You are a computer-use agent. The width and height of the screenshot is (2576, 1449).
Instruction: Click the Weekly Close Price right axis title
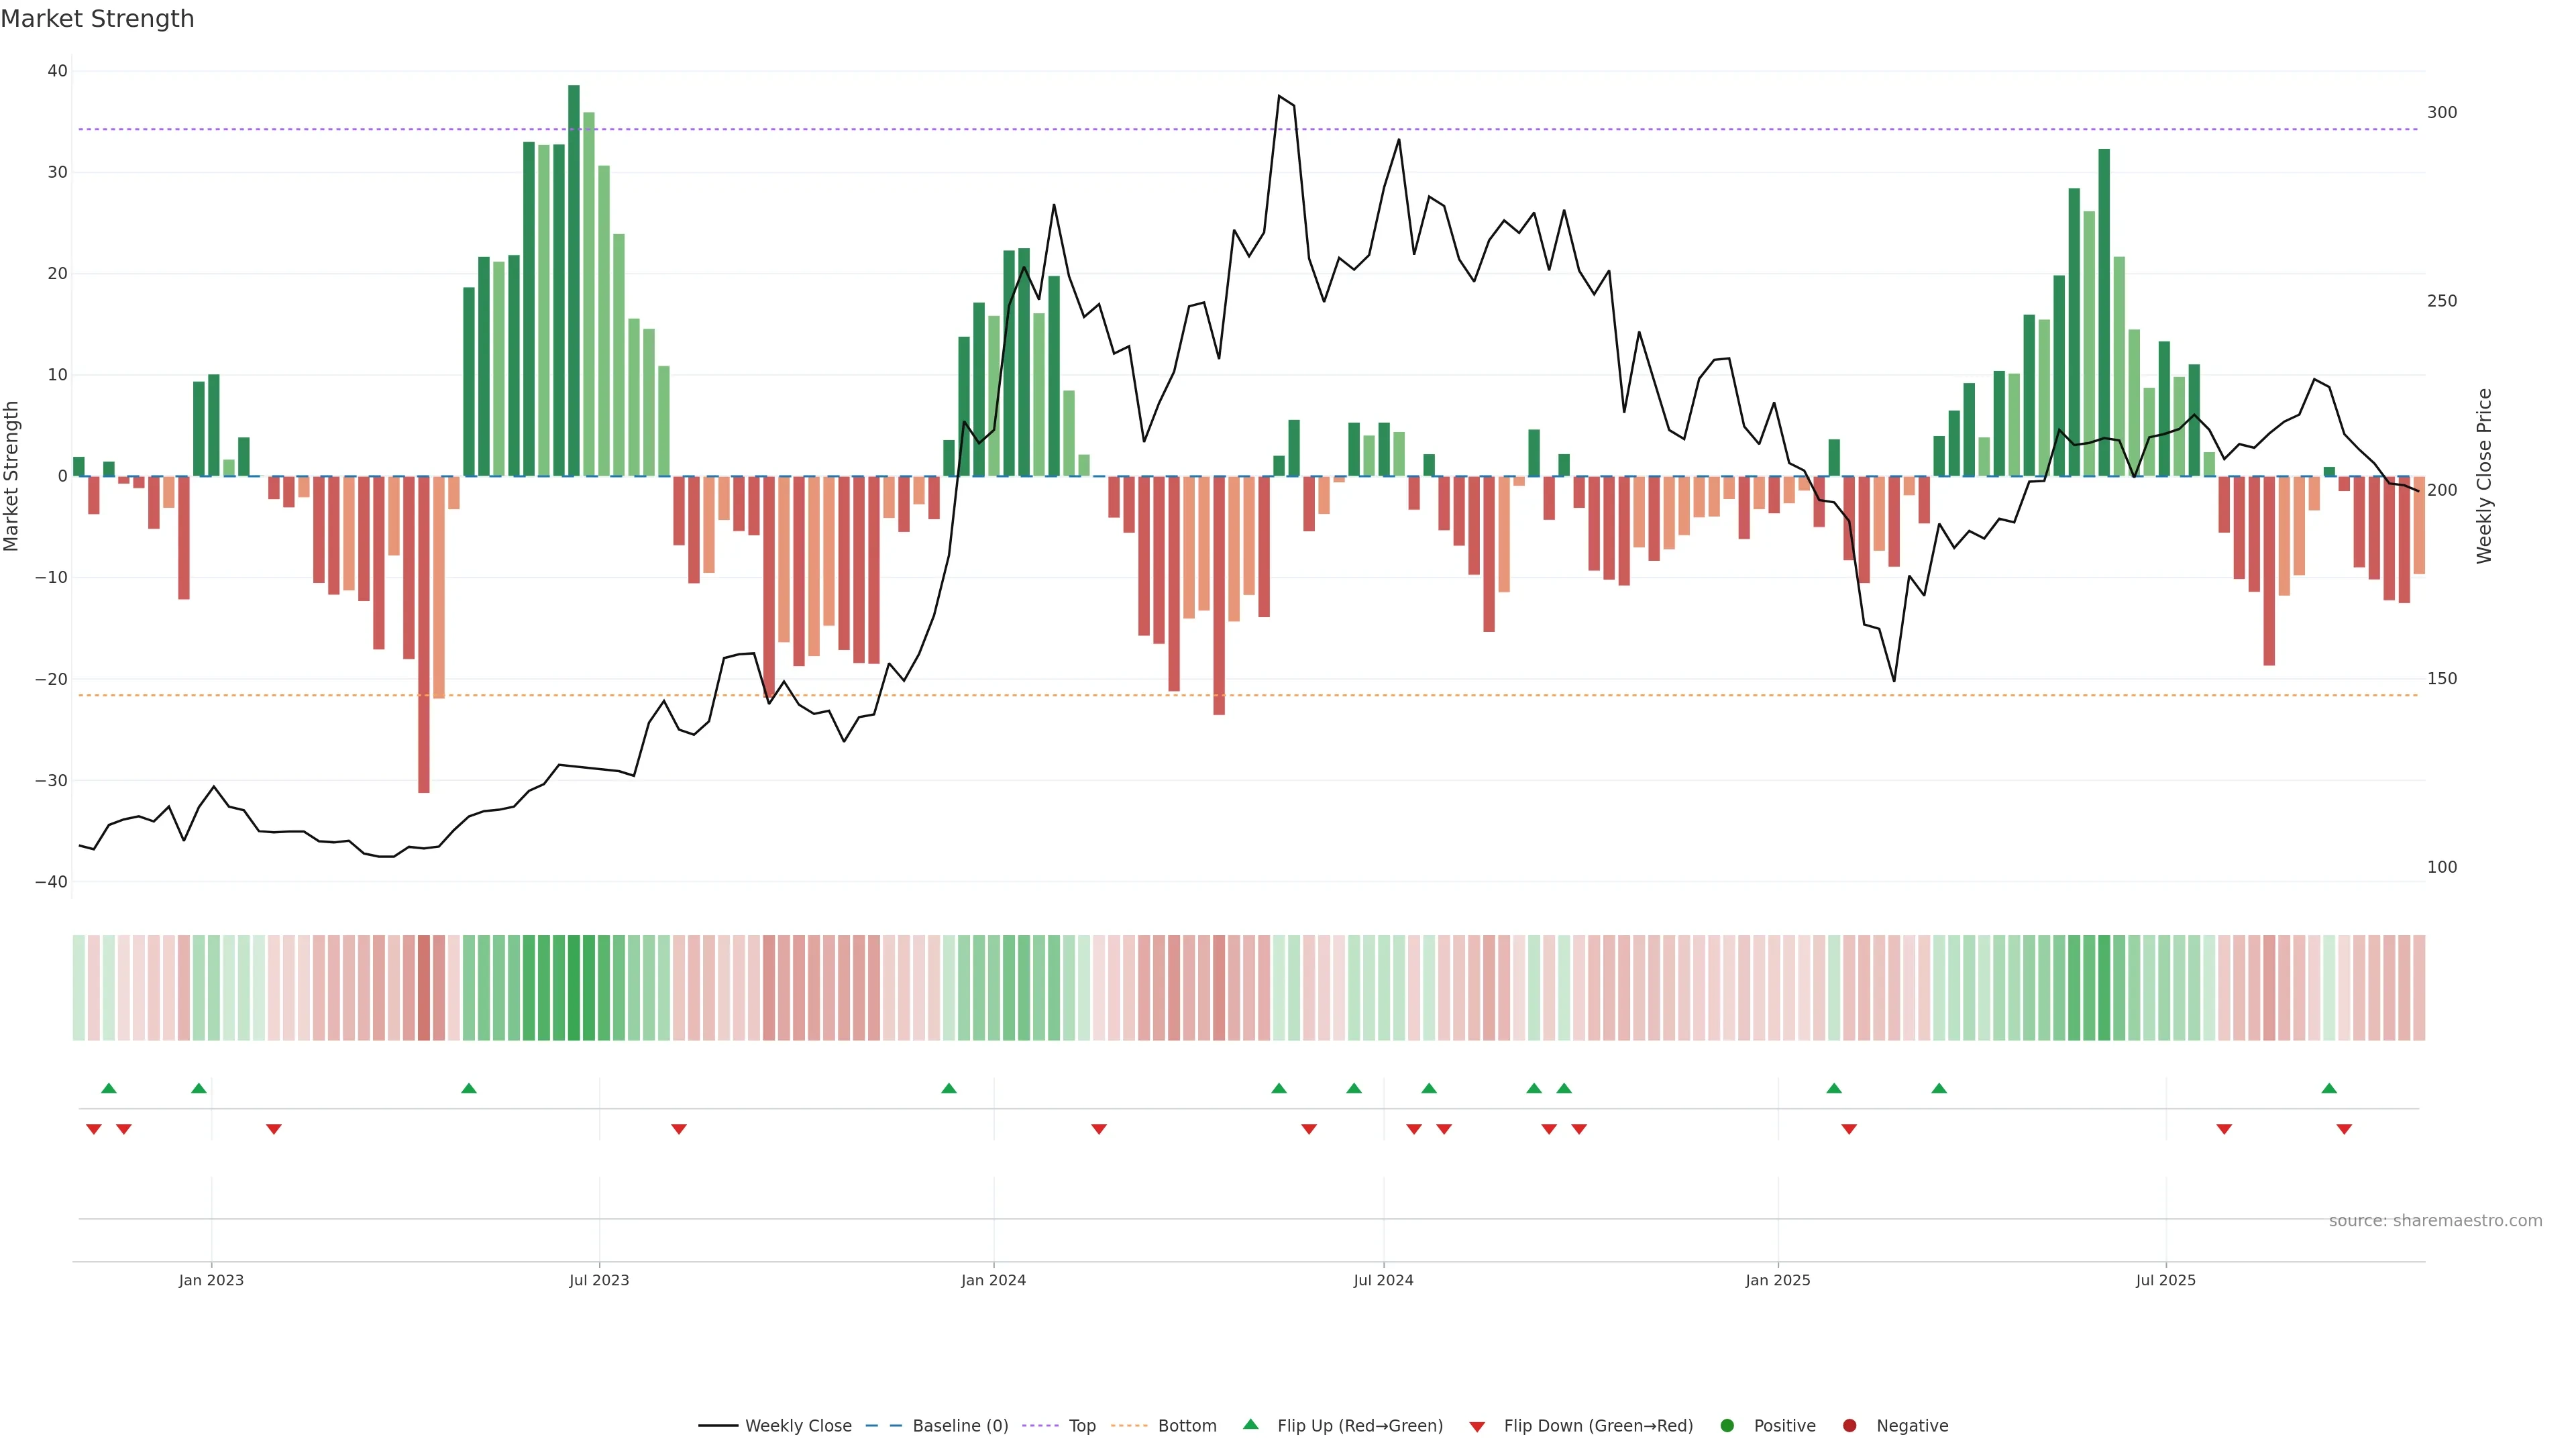[x=2484, y=476]
